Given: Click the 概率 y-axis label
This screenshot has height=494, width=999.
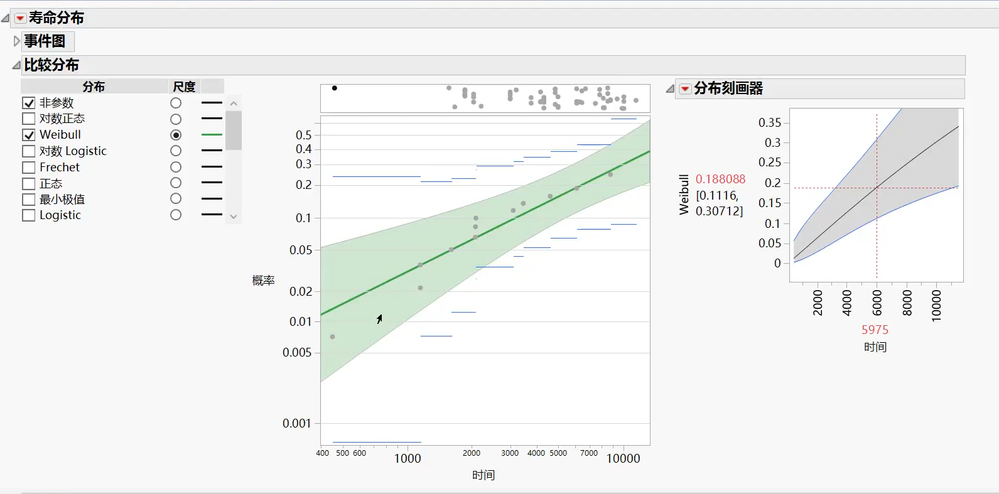Looking at the screenshot, I should coord(263,280).
